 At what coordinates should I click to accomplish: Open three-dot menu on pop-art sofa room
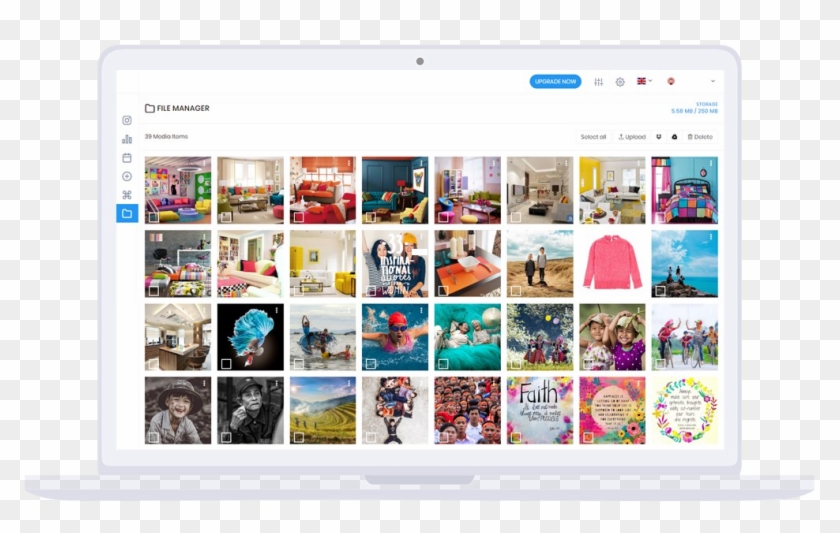[x=204, y=163]
